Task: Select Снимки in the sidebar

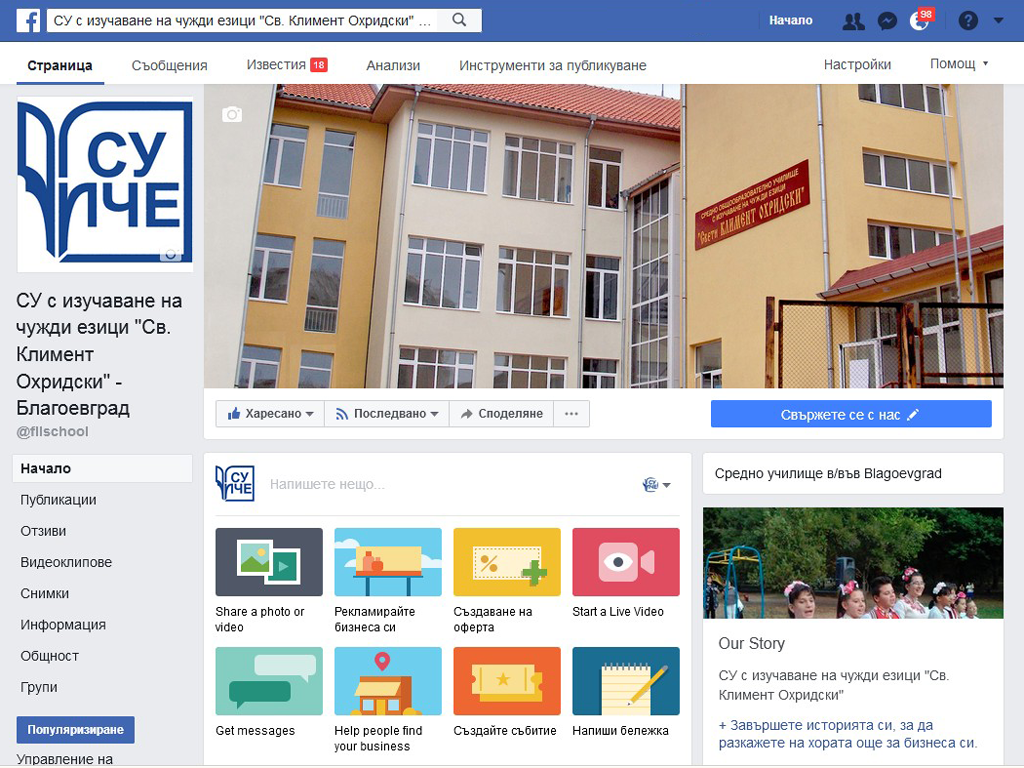Action: pyautogui.click(x=44, y=594)
